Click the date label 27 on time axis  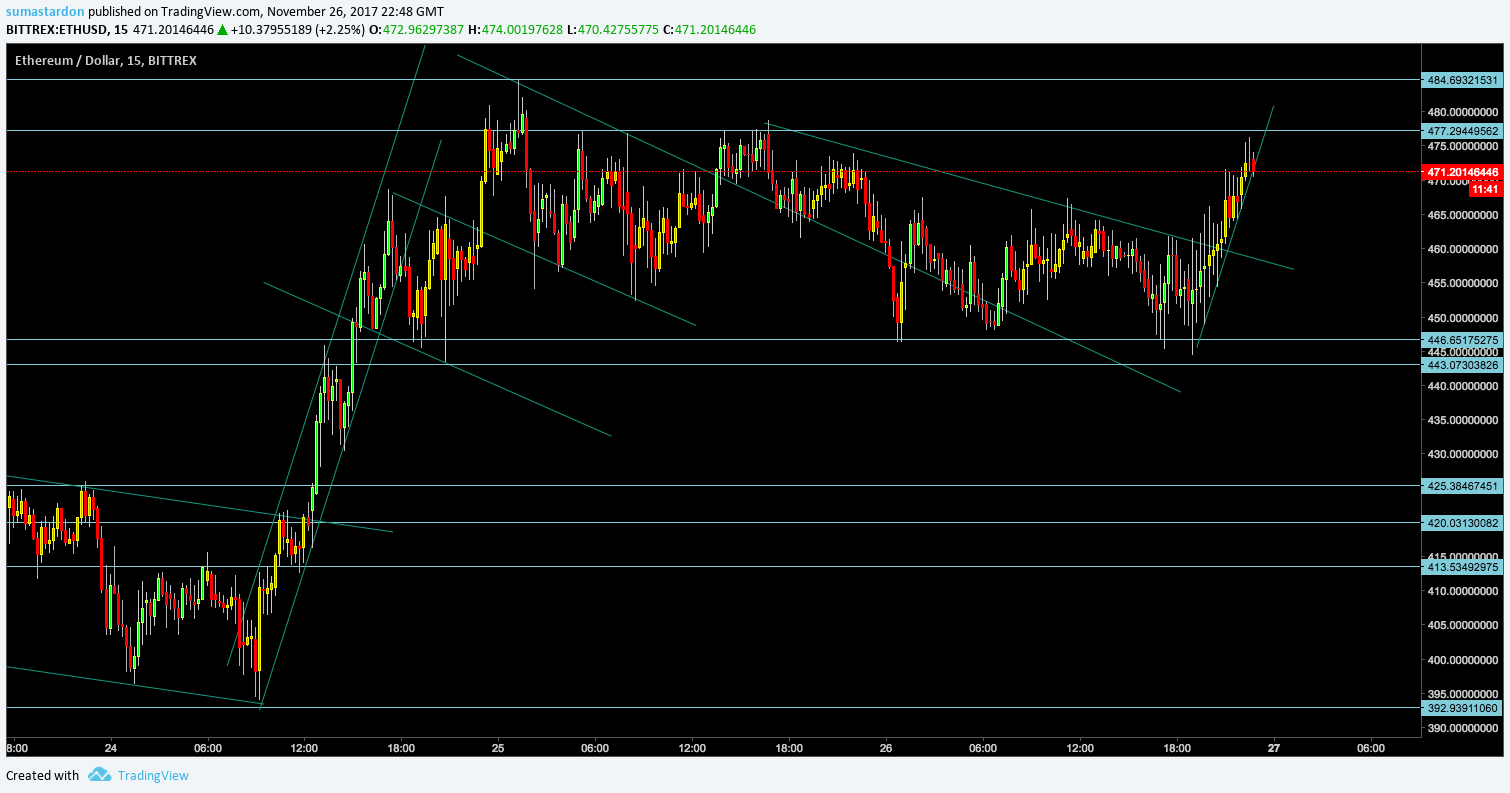[1274, 747]
